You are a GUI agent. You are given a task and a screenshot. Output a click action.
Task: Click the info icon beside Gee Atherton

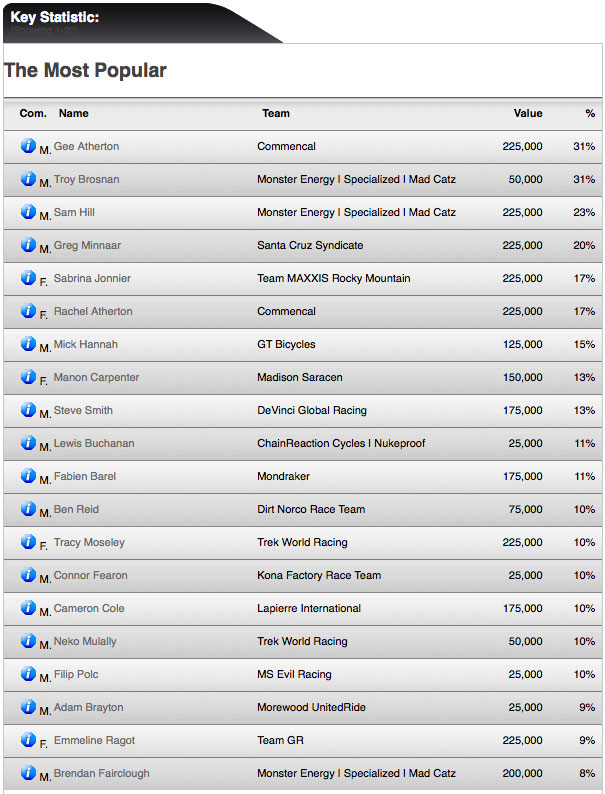[x=28, y=146]
